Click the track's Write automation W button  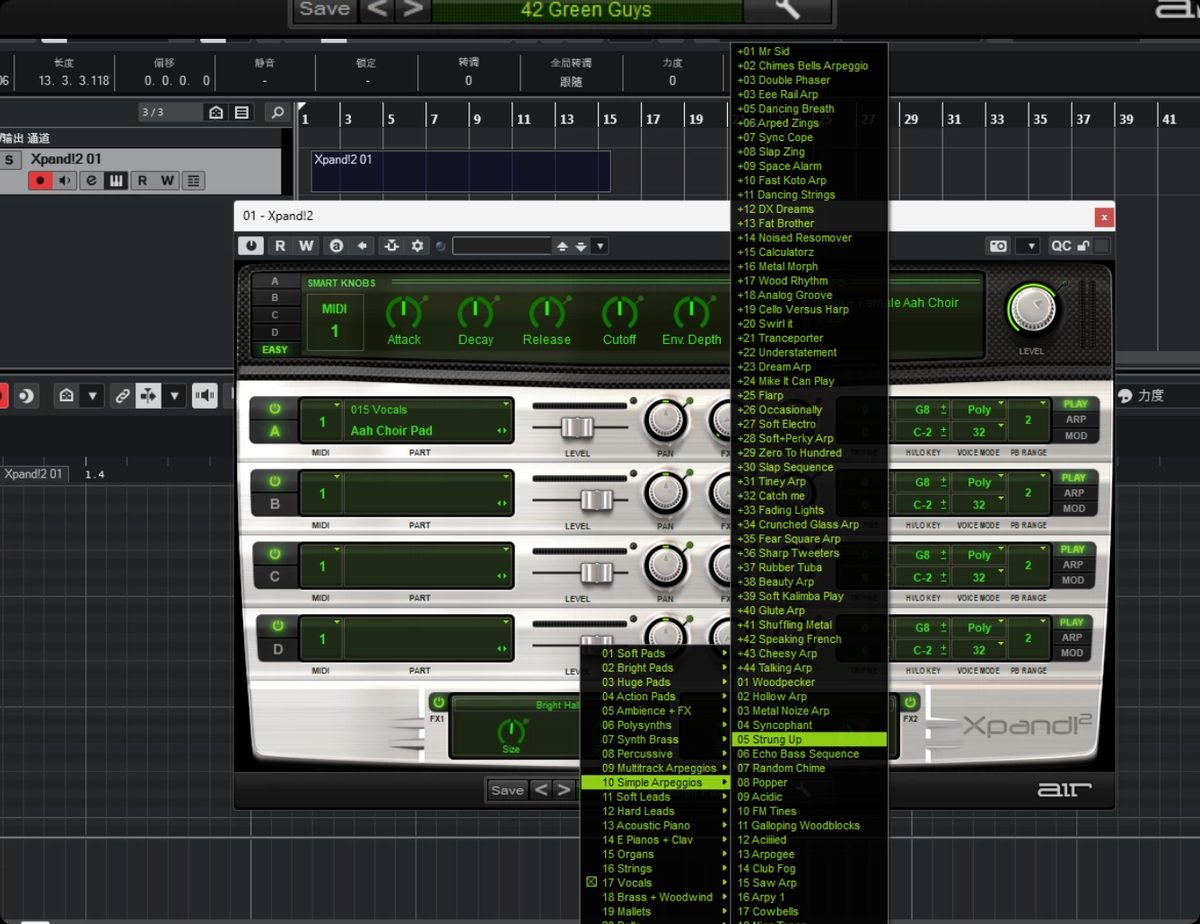pyautogui.click(x=167, y=181)
